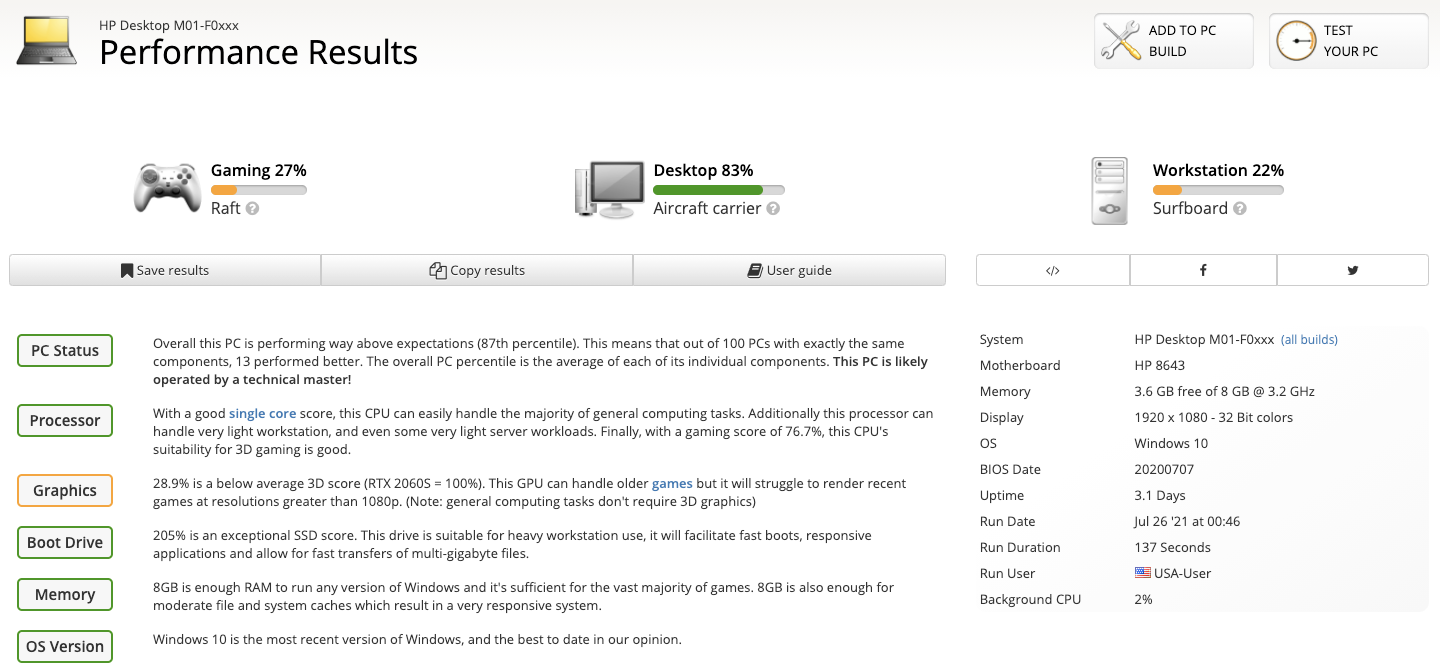Open the all builds link
This screenshot has height=670, width=1440.
pyautogui.click(x=1309, y=340)
